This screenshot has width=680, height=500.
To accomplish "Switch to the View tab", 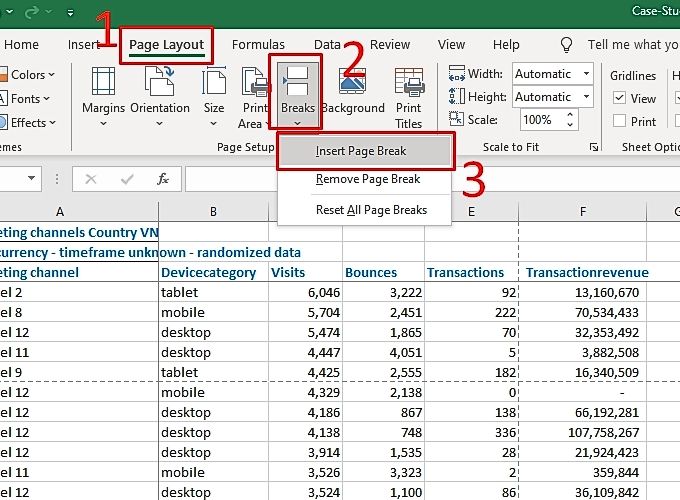I will coord(451,45).
